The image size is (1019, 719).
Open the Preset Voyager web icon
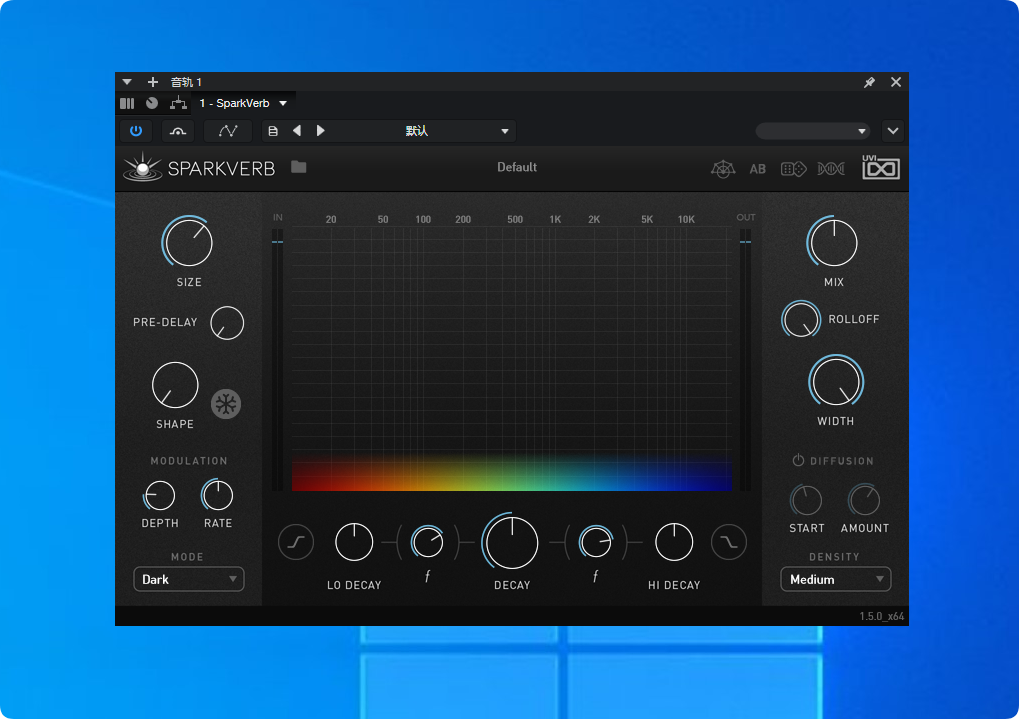coord(723,169)
